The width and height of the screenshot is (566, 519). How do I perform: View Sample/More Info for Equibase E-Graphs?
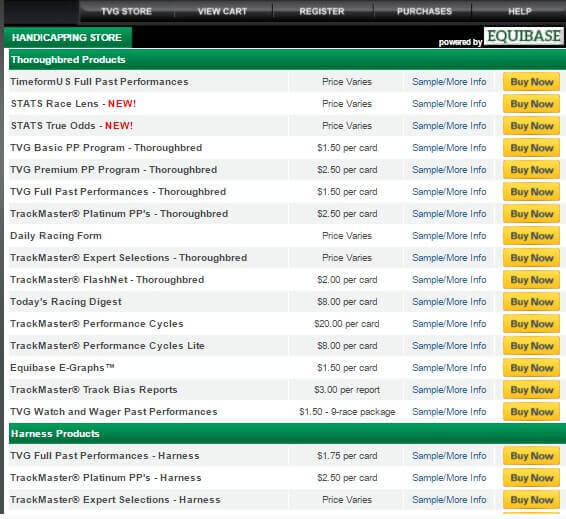point(449,368)
